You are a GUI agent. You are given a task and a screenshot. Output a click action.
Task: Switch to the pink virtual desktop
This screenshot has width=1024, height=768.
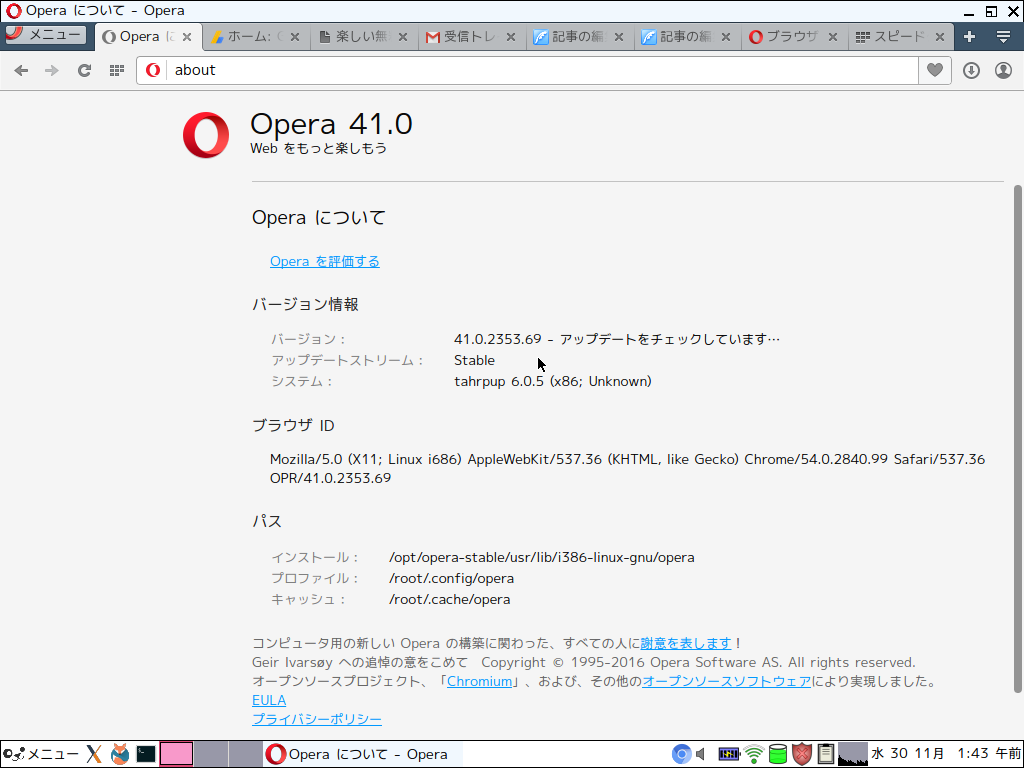[x=176, y=754]
